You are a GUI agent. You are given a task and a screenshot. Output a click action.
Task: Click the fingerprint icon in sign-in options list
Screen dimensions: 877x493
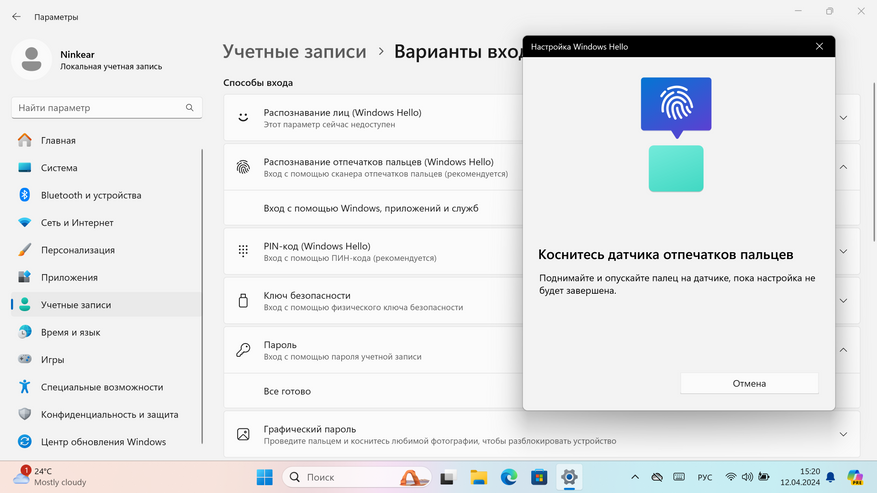243,167
